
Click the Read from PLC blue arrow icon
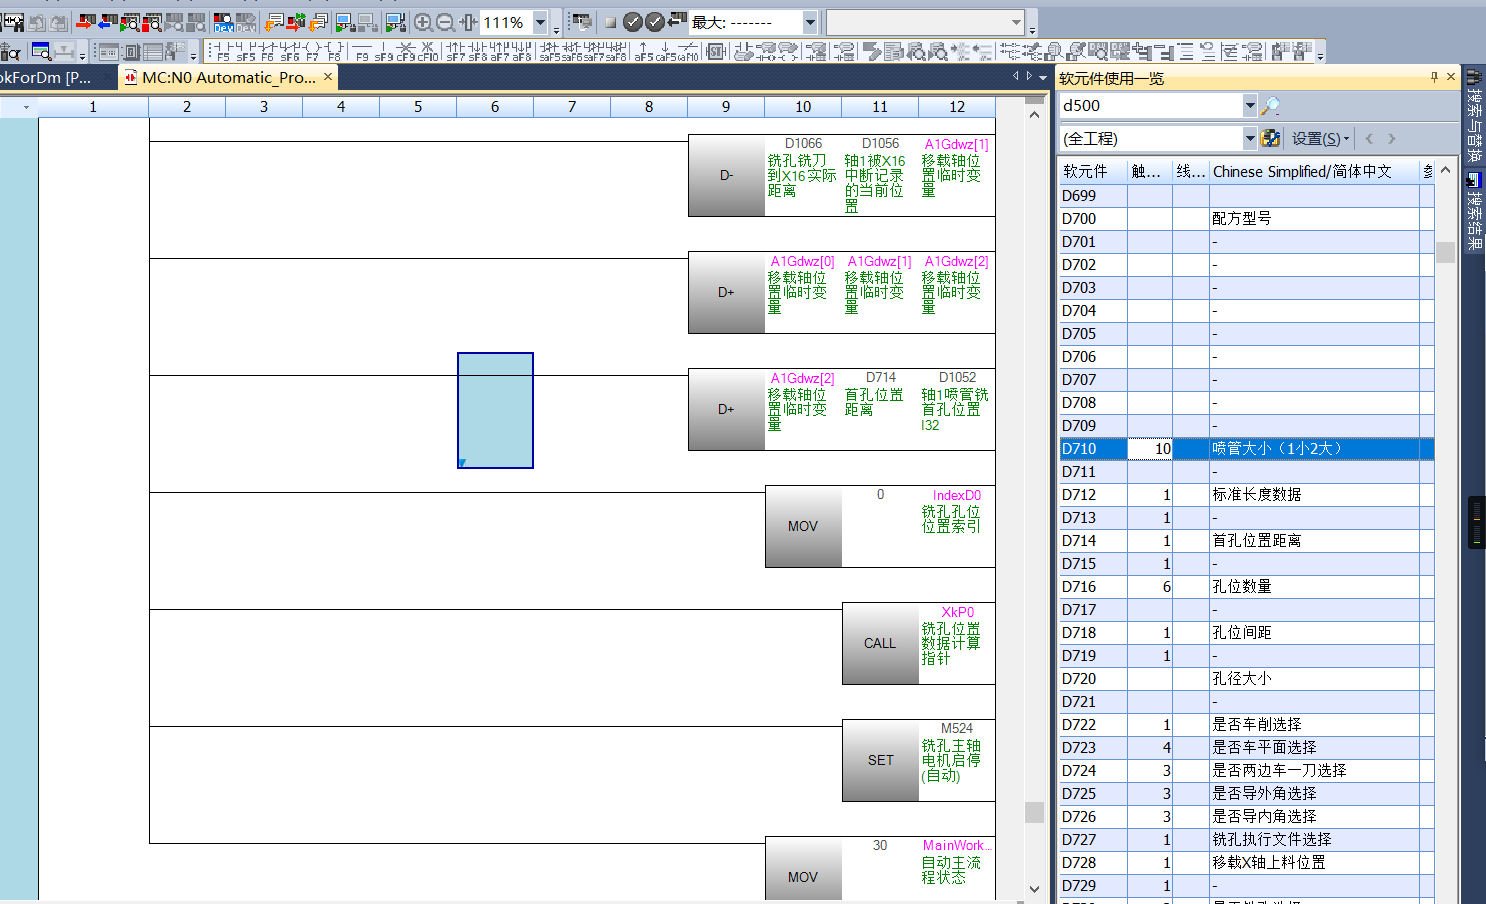tap(108, 22)
